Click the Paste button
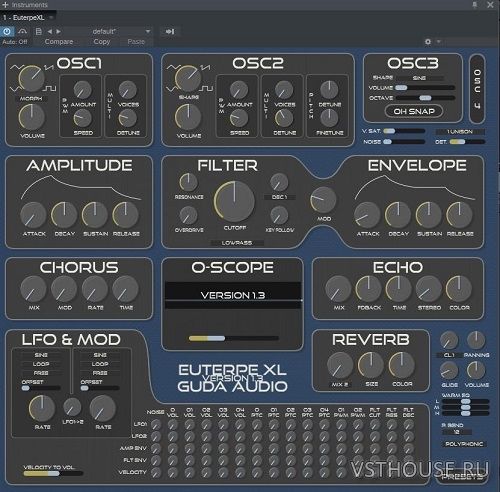 point(136,42)
